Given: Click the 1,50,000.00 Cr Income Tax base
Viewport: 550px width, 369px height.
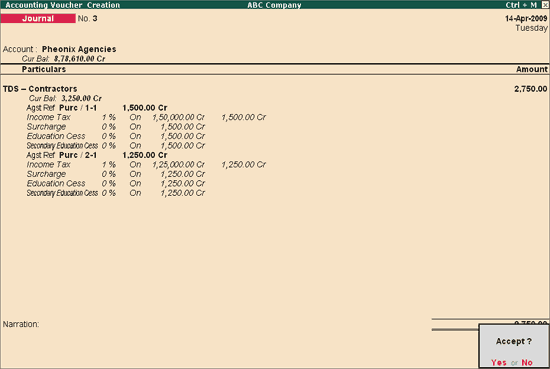Looking at the screenshot, I should tap(178, 117).
